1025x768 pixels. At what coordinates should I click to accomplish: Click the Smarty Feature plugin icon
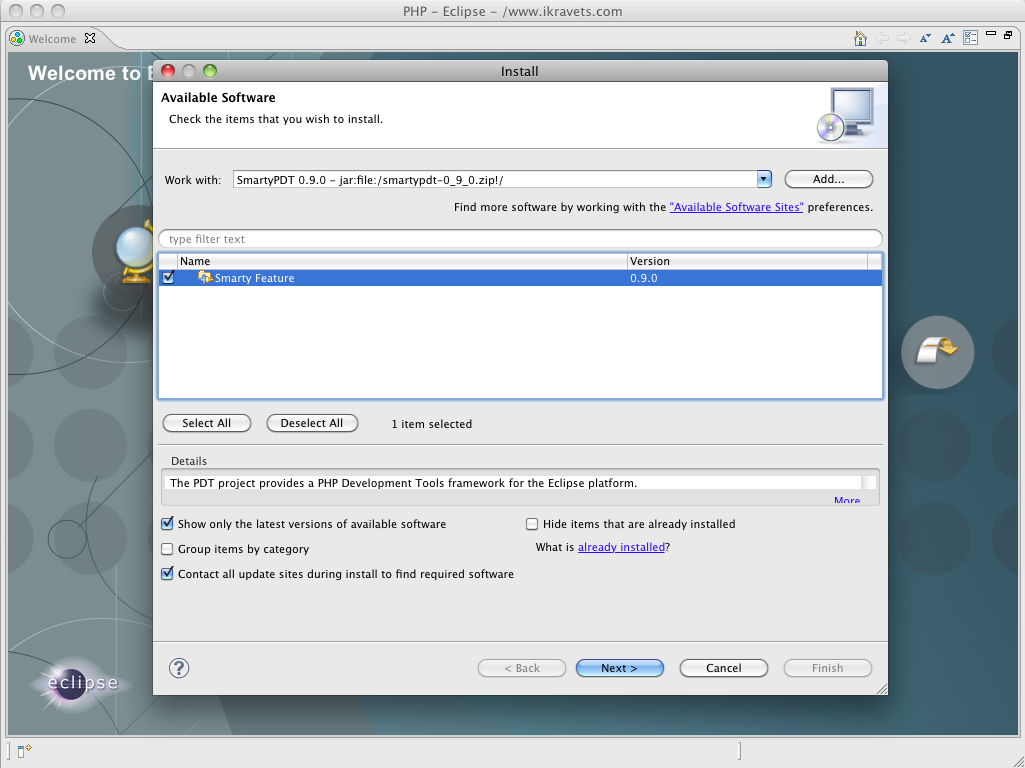tap(205, 277)
